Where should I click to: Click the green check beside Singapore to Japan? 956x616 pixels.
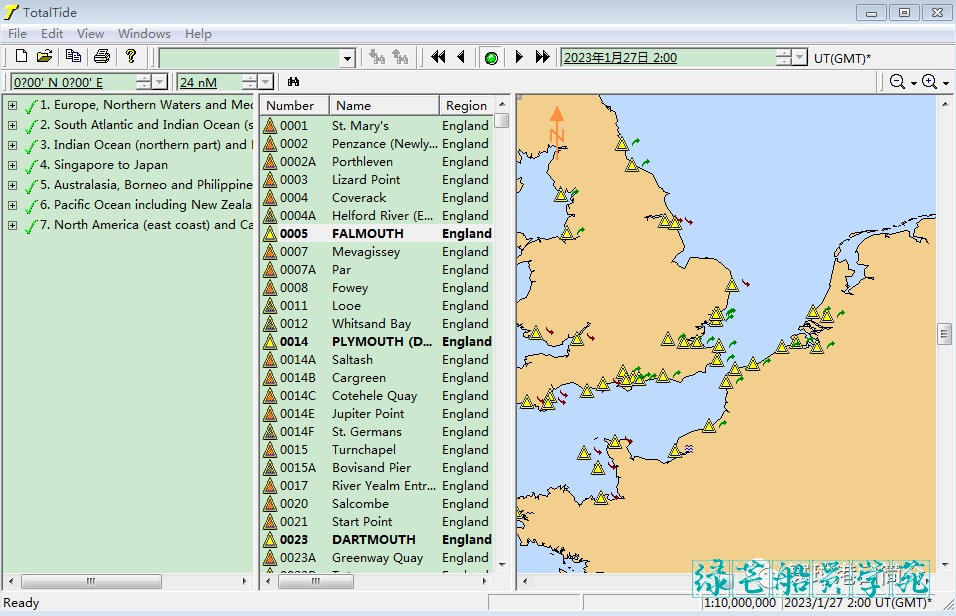click(x=31, y=166)
